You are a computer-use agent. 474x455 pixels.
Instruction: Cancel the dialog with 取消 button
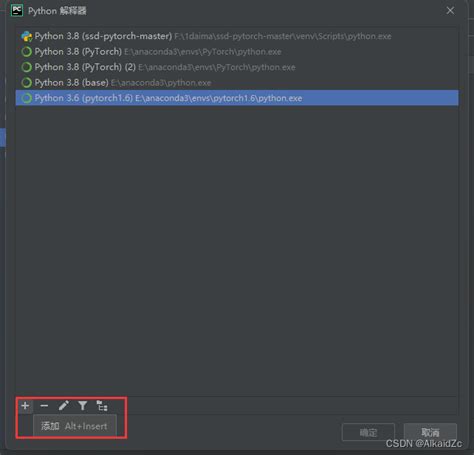430,432
